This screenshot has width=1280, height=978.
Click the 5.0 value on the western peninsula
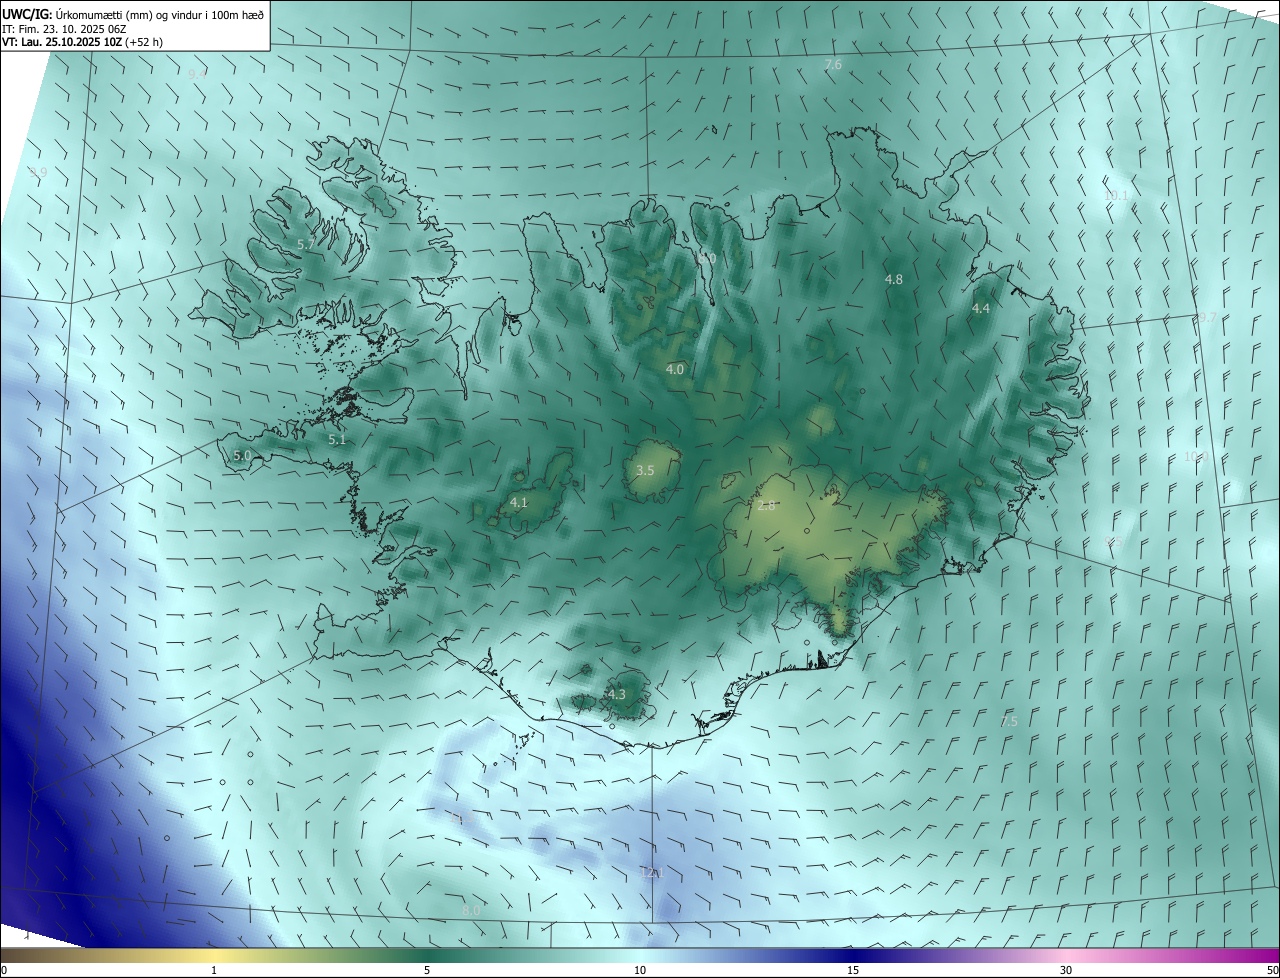coord(242,455)
